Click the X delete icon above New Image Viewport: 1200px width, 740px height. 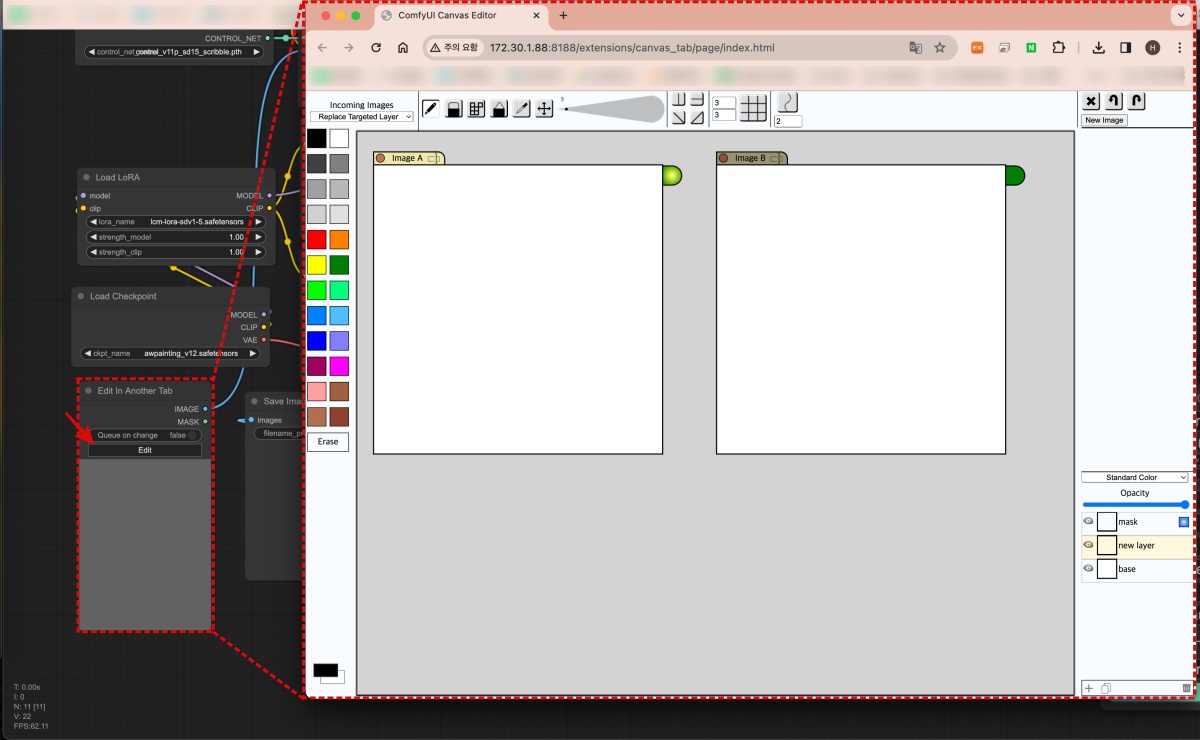[x=1091, y=101]
